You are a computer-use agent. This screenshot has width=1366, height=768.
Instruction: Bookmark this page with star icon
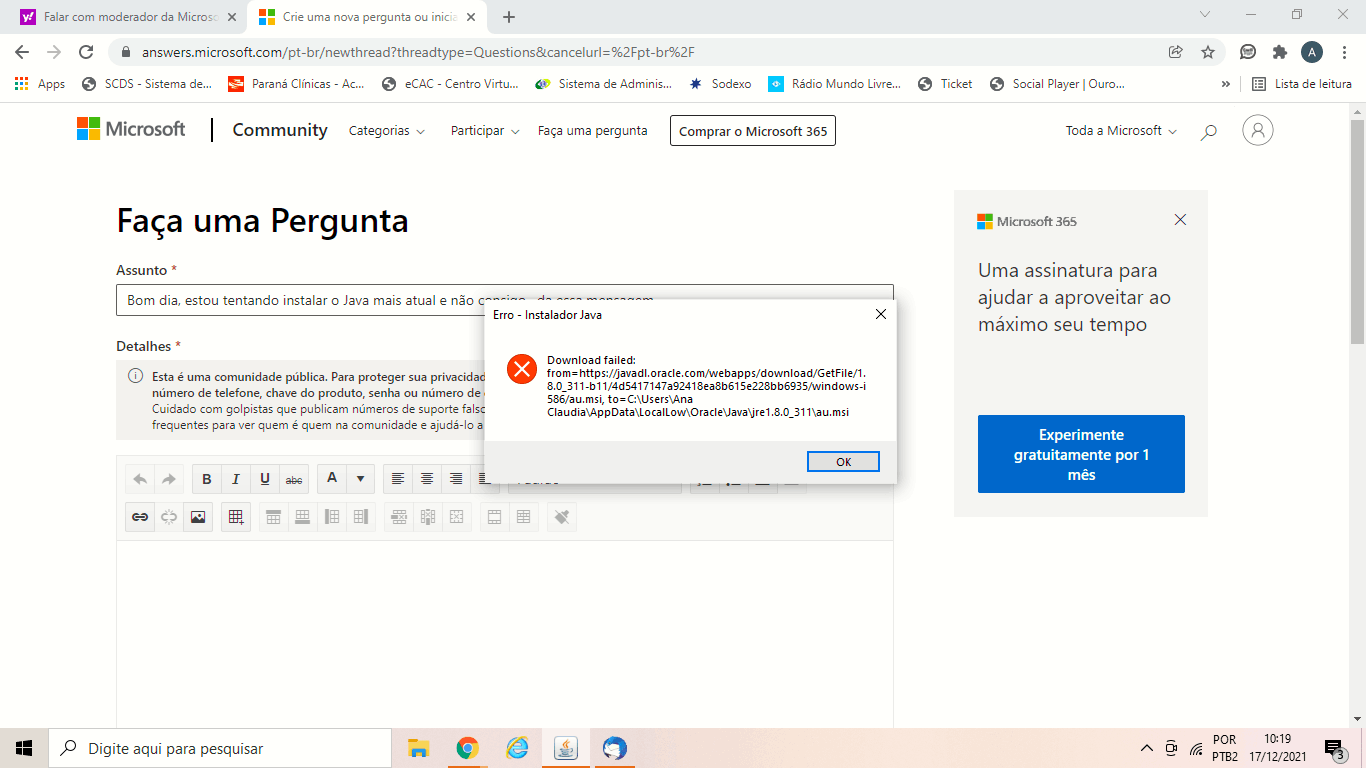(x=1208, y=52)
